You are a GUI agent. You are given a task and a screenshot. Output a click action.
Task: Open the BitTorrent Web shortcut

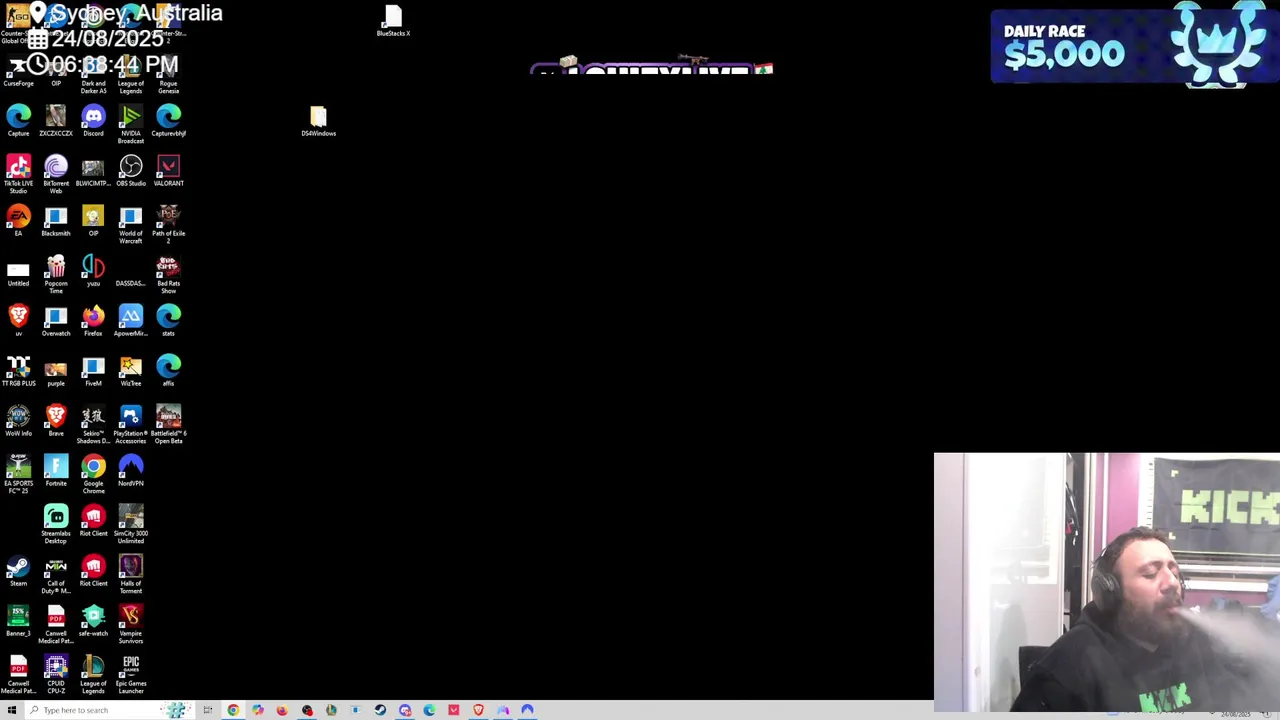click(56, 173)
